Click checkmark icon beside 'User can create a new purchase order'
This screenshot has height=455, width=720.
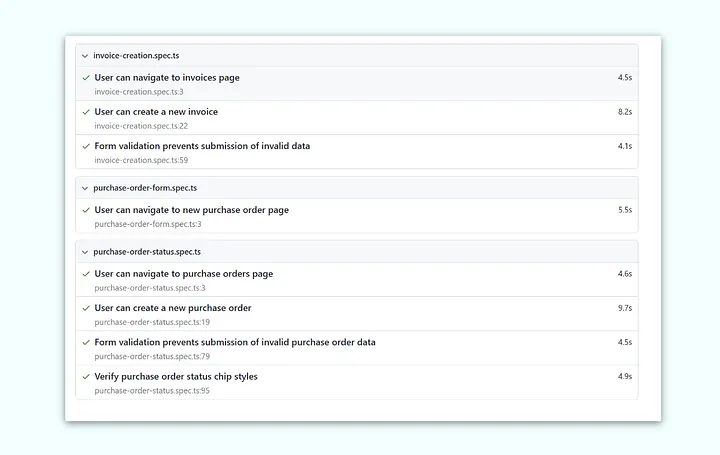tap(86, 308)
